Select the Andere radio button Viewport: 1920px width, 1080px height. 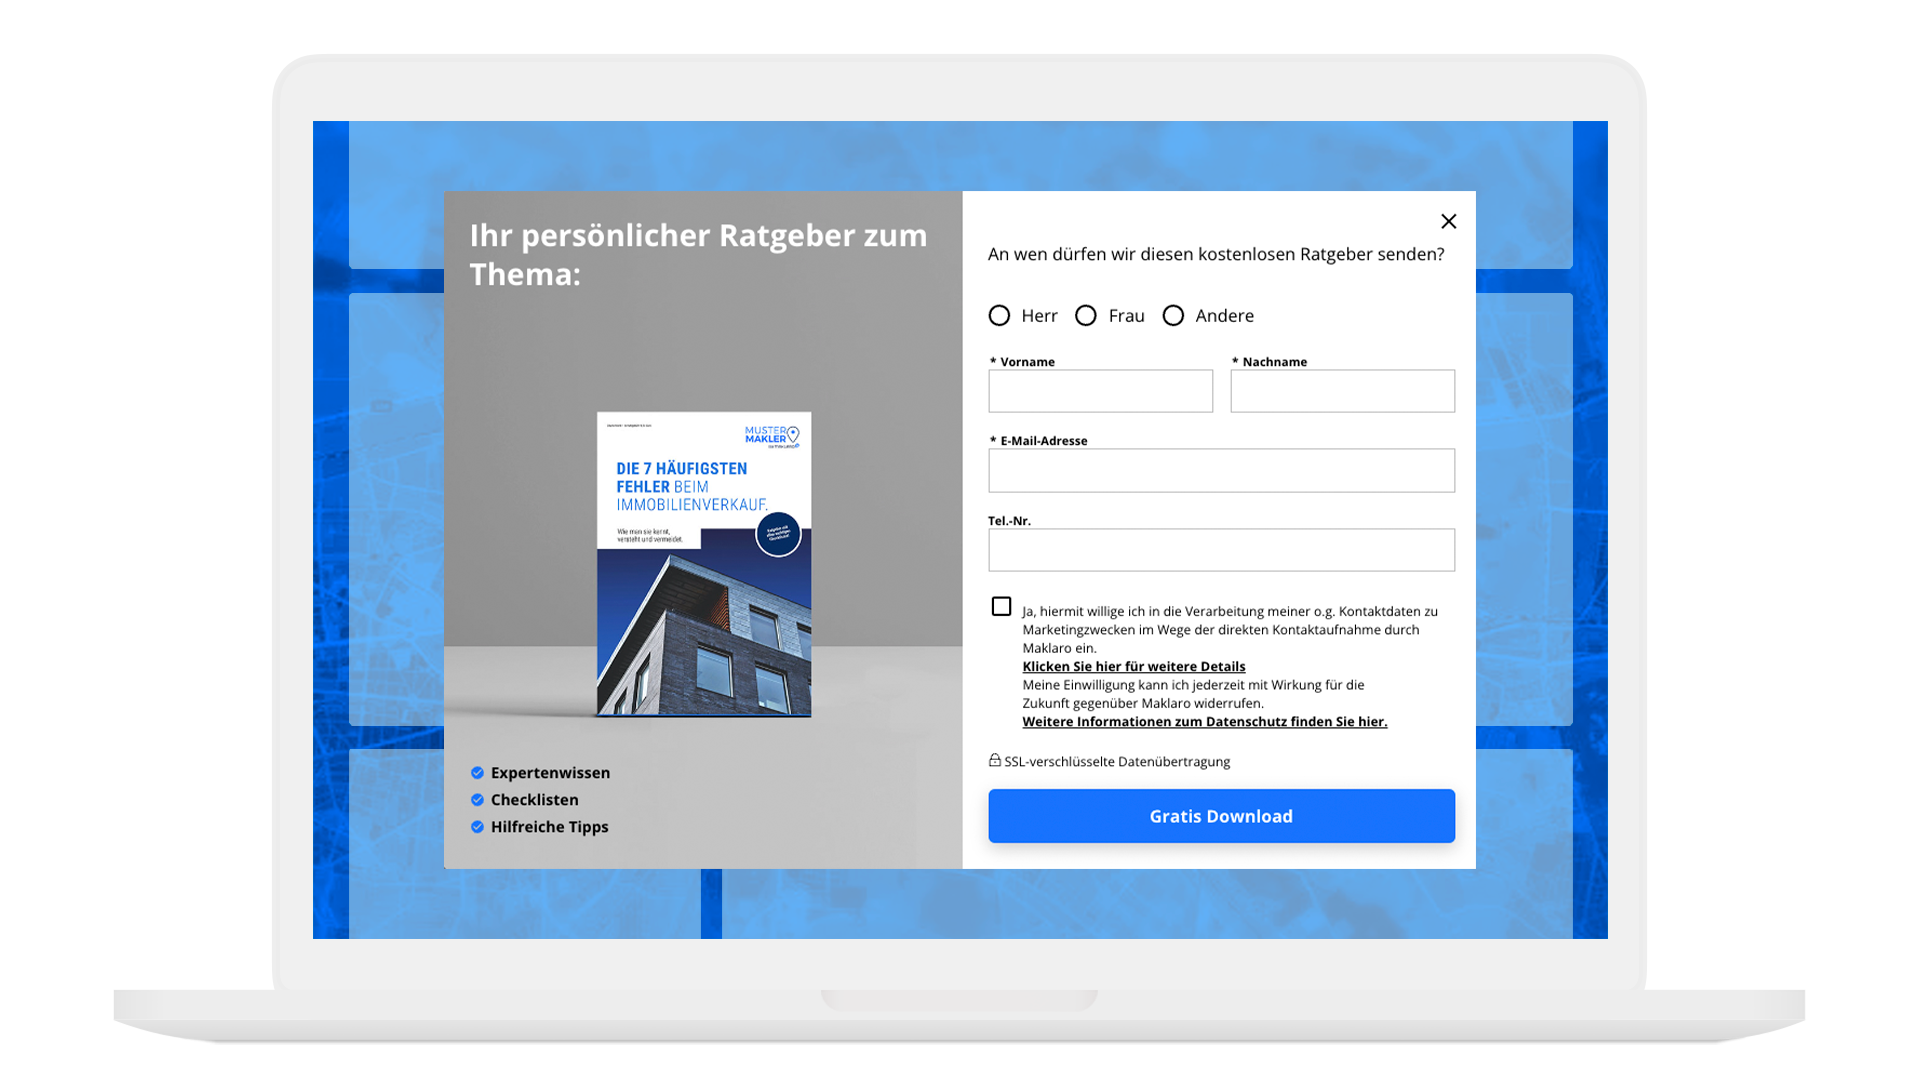coord(1171,315)
